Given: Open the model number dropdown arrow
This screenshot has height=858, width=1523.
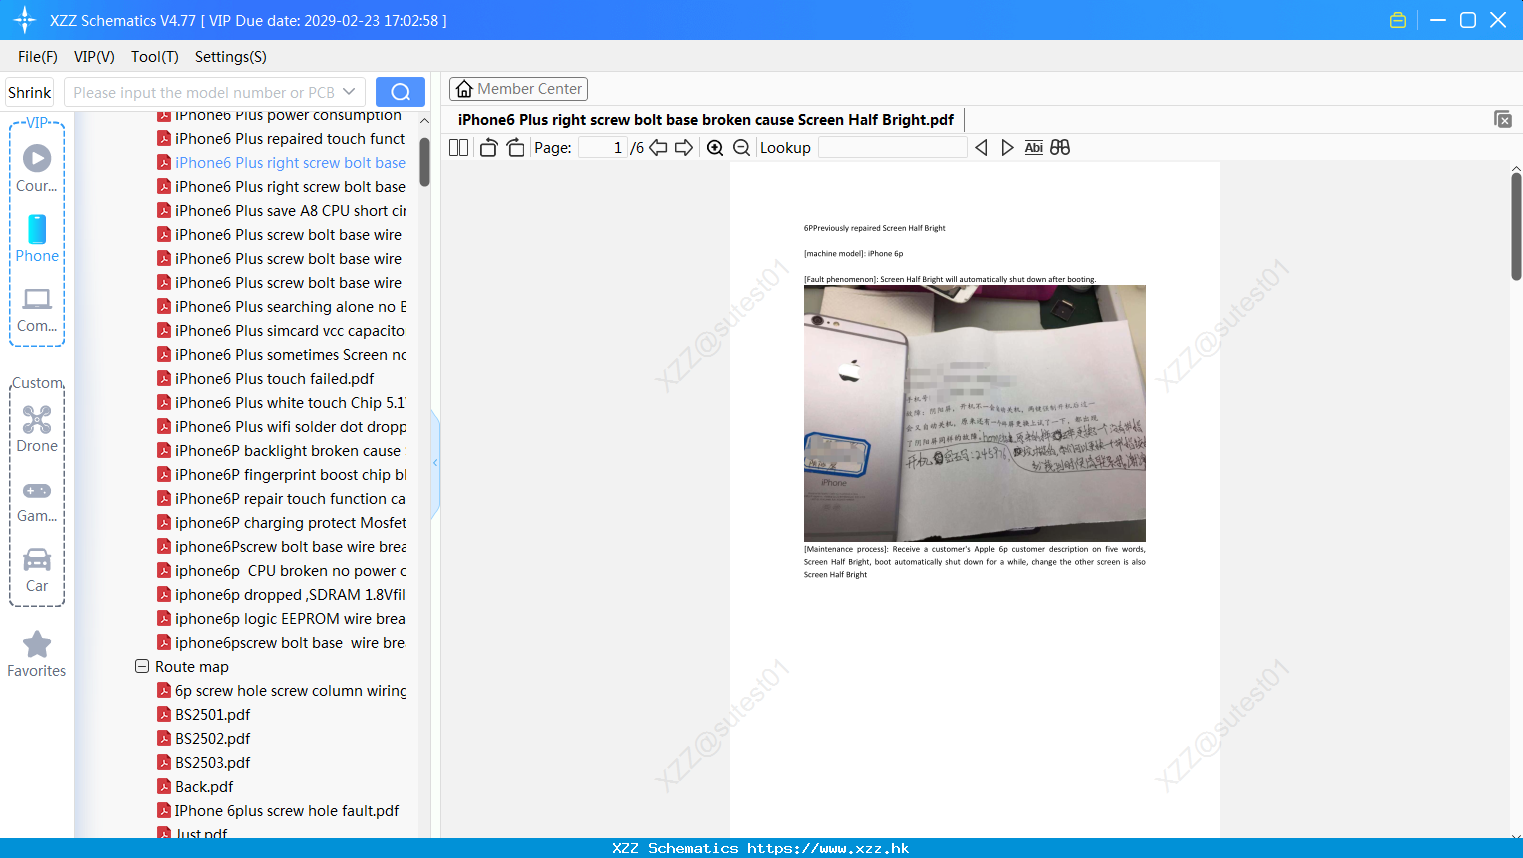Looking at the screenshot, I should 349,92.
